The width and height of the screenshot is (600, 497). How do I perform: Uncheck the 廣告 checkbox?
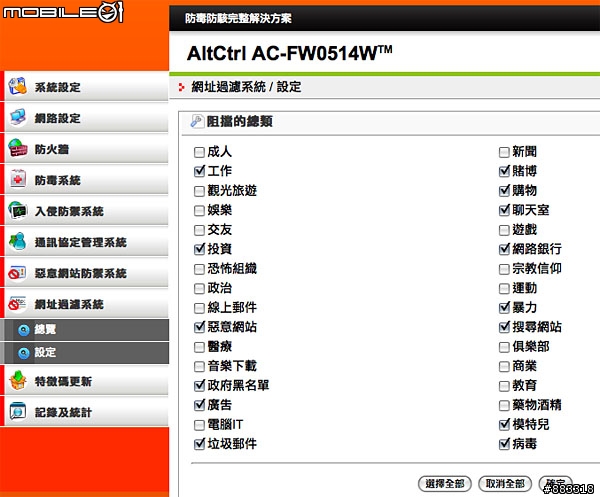(199, 405)
